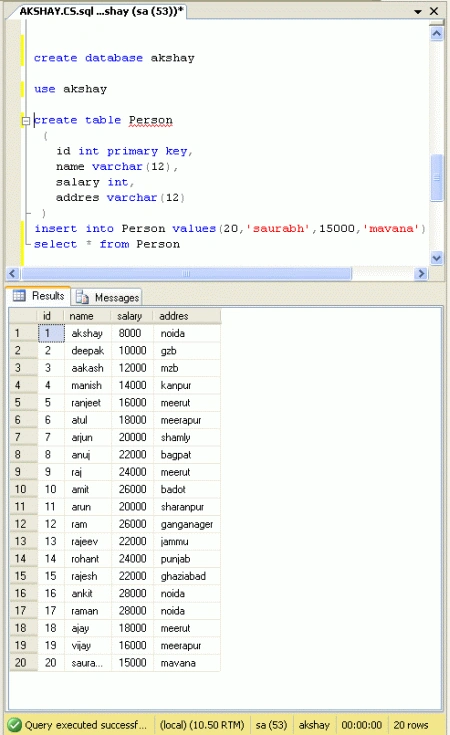Click the horizontal scroll right arrow
450x735 pixels.
pyautogui.click(x=421, y=274)
